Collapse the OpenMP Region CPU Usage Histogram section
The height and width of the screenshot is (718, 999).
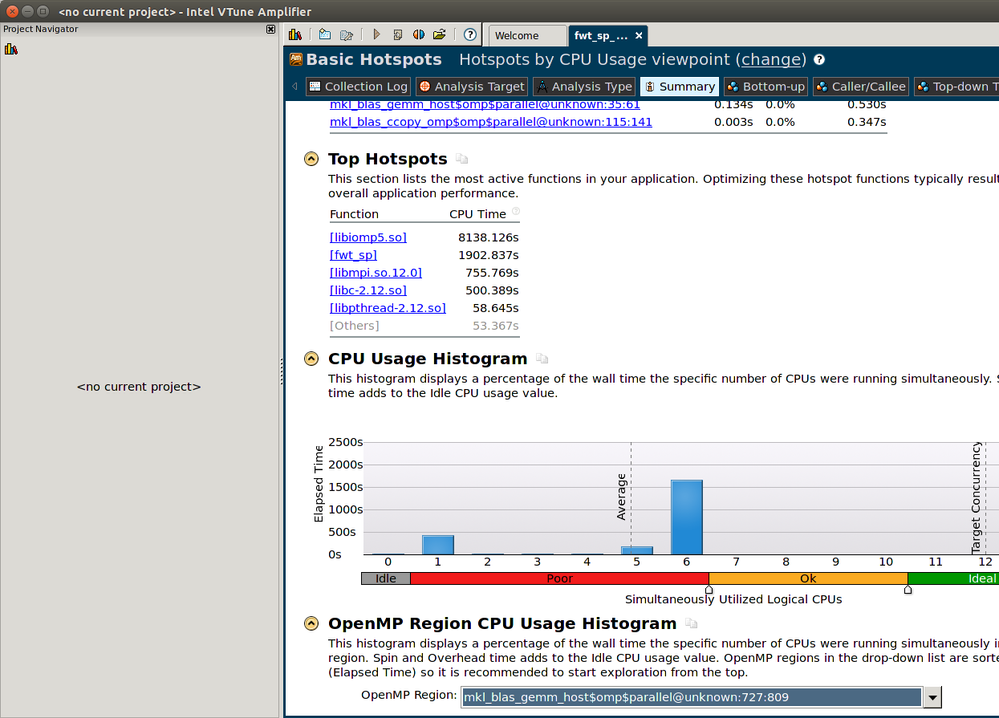coord(311,623)
